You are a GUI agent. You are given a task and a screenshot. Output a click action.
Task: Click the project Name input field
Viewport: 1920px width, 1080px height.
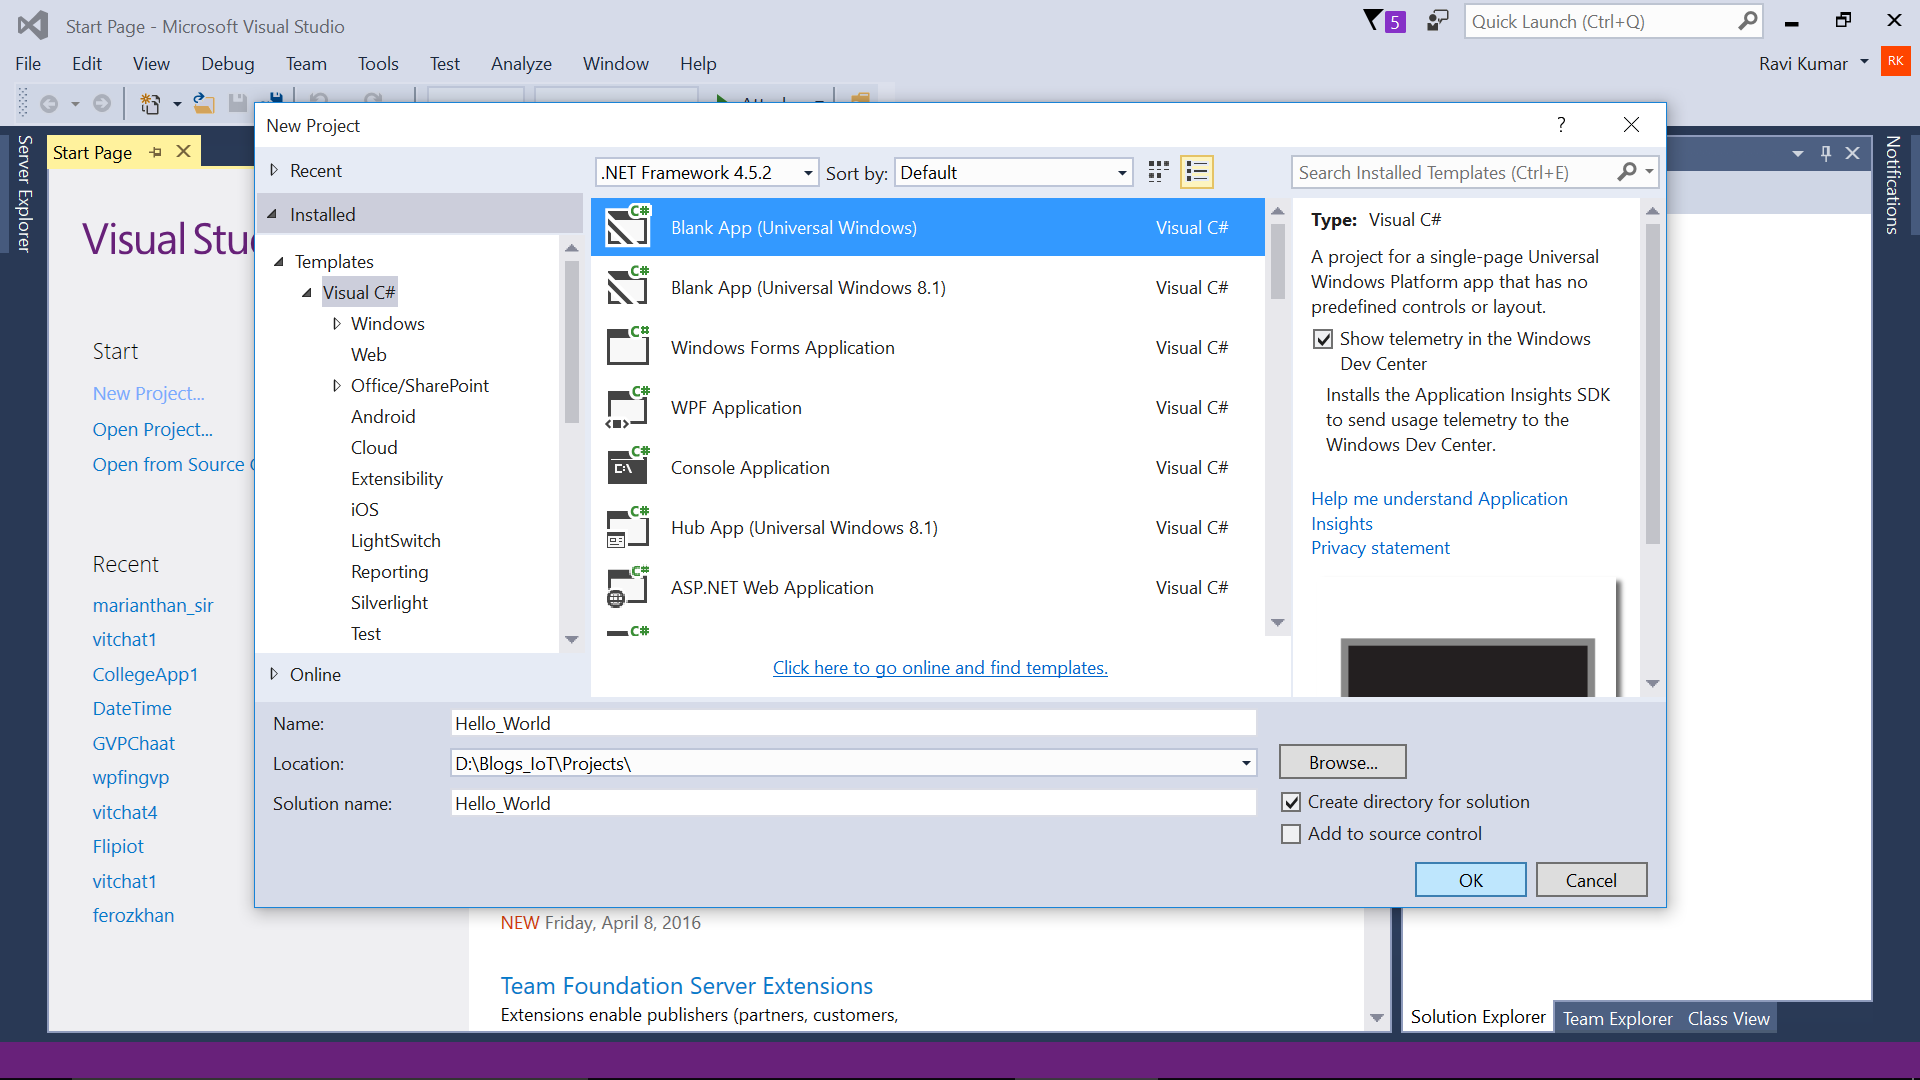[x=853, y=723]
